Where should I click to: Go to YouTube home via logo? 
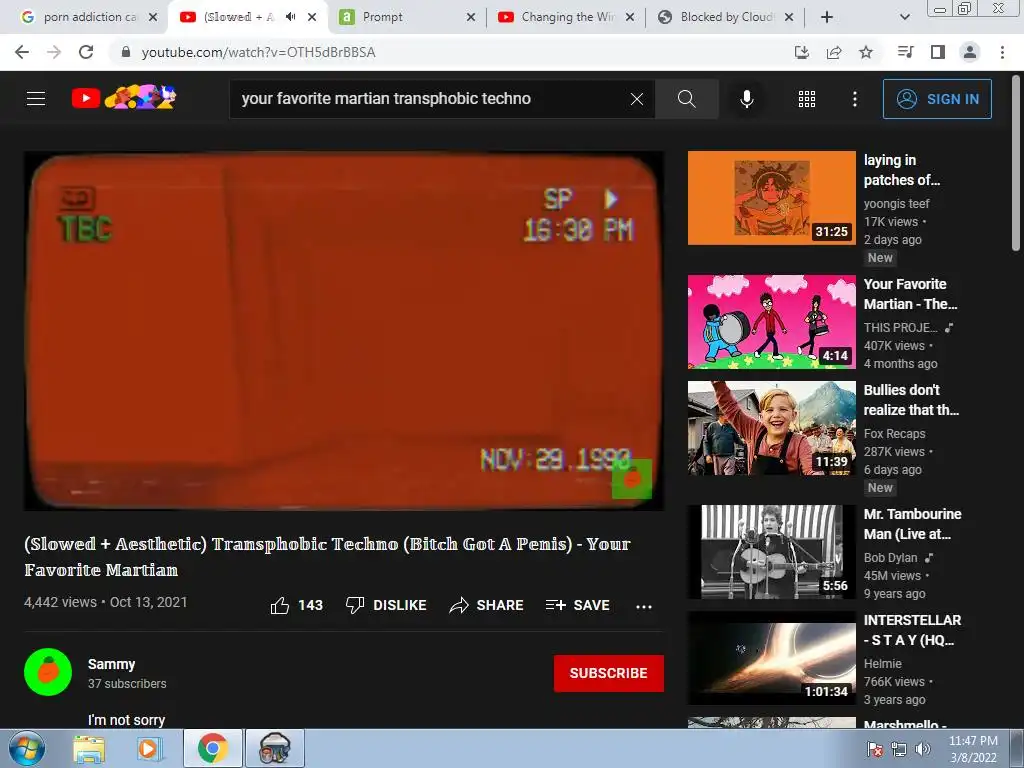point(123,98)
